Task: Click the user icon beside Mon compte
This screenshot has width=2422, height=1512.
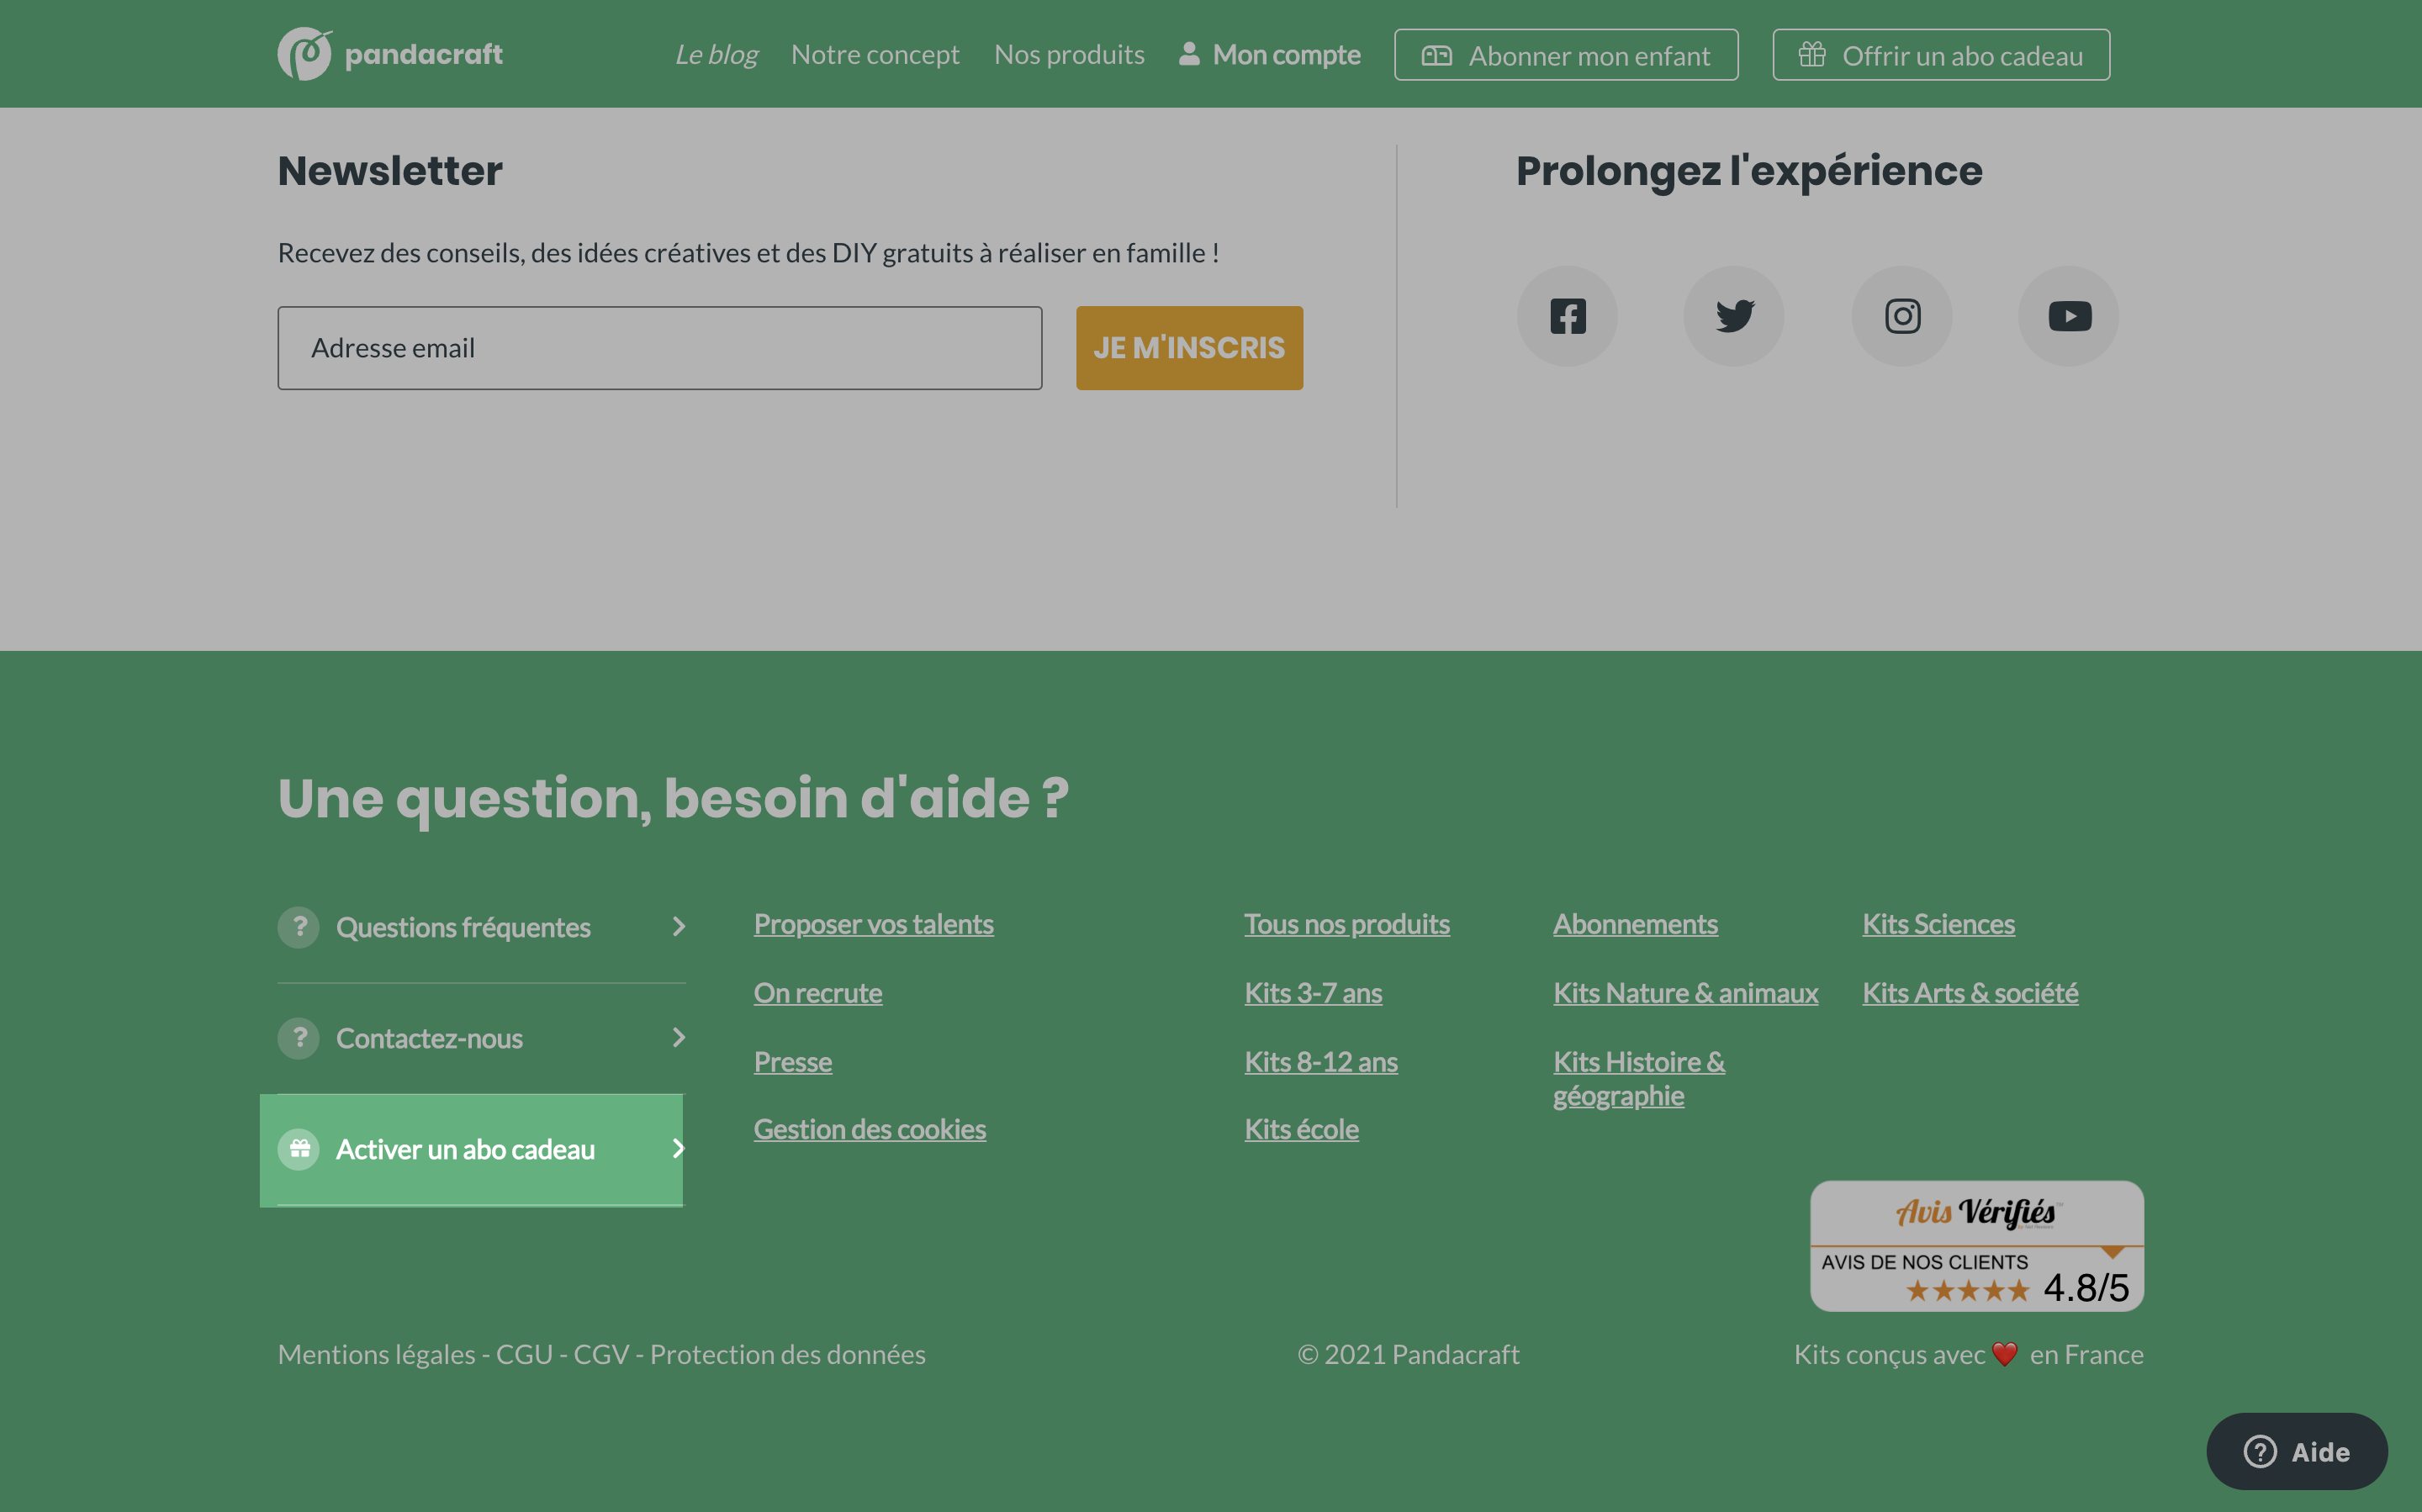Action: [1189, 54]
